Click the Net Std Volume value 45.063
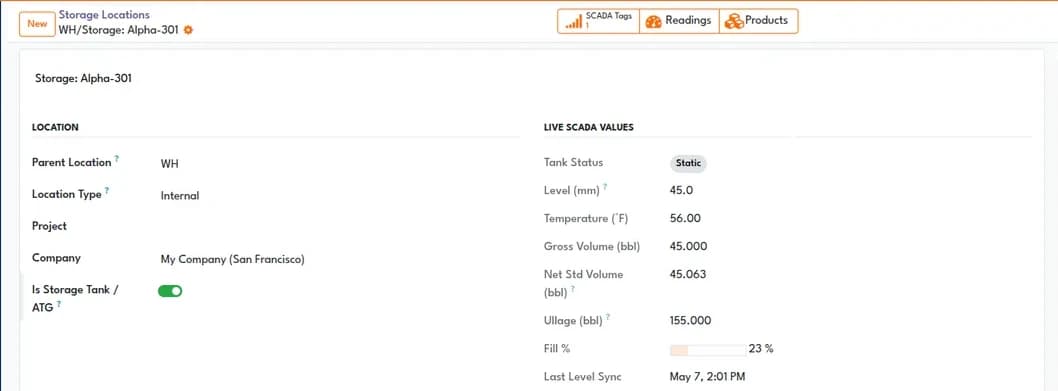The image size is (1058, 391). [x=688, y=274]
